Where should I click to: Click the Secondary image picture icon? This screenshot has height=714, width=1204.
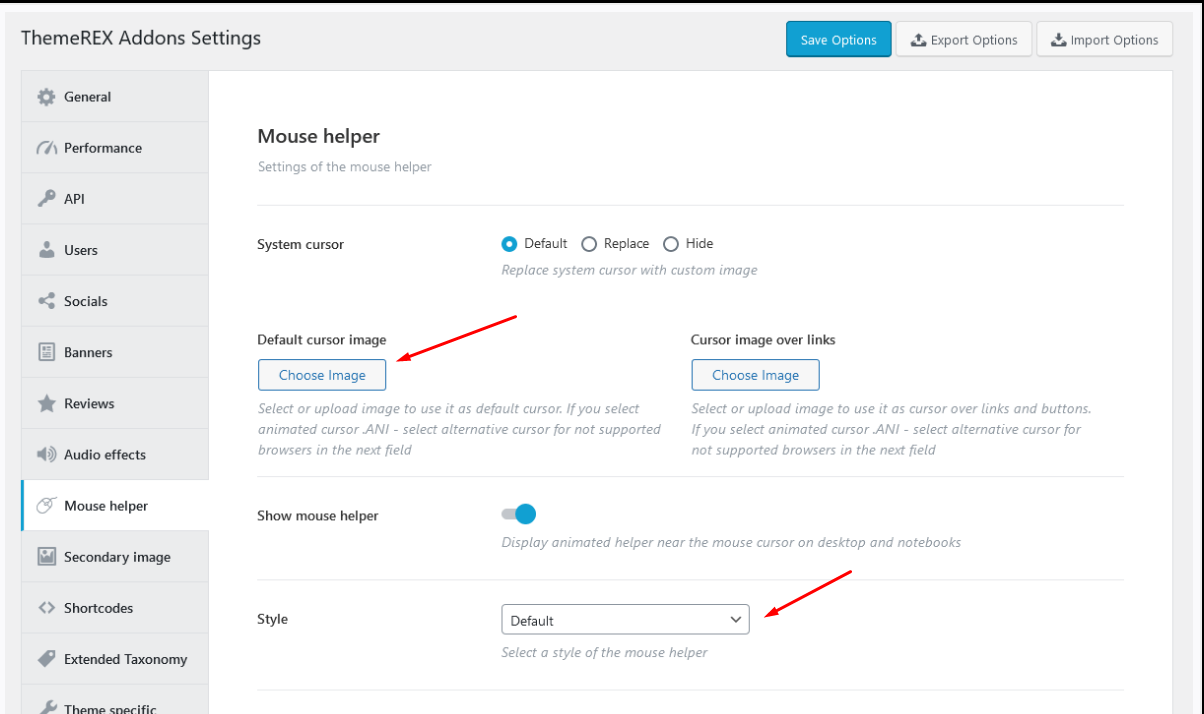tap(46, 557)
